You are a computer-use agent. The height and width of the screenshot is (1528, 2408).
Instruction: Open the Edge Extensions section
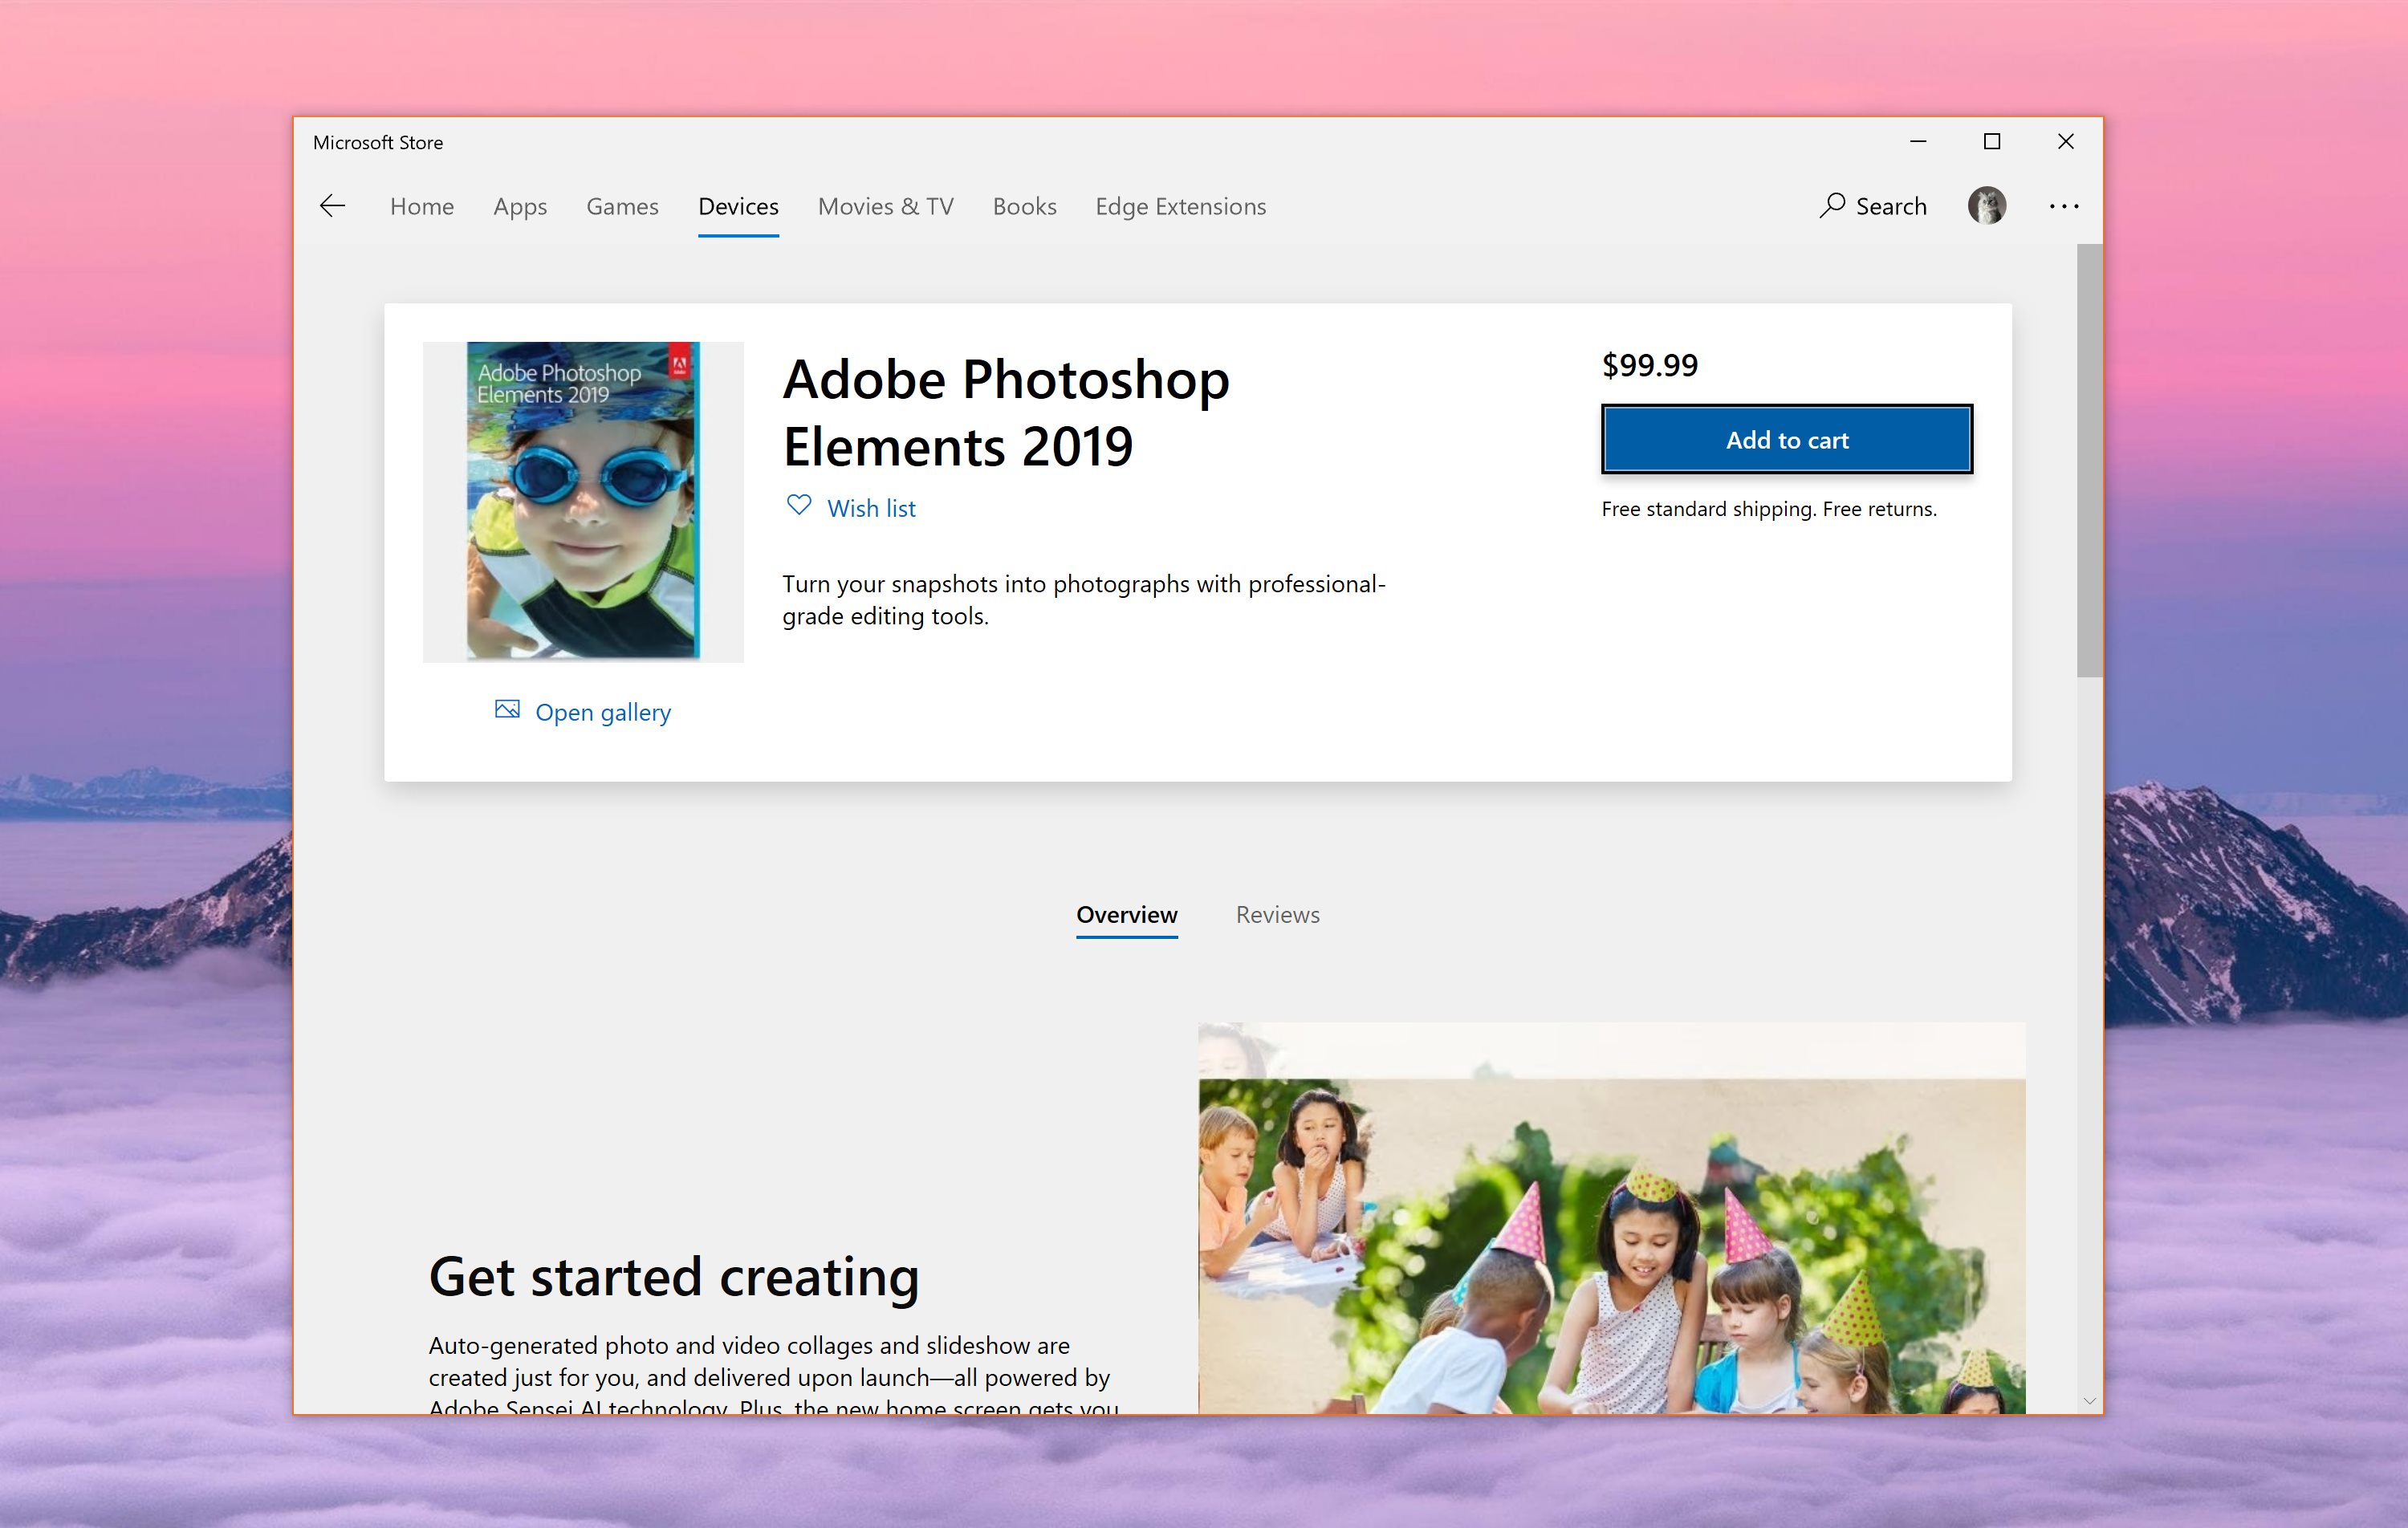click(x=1179, y=205)
